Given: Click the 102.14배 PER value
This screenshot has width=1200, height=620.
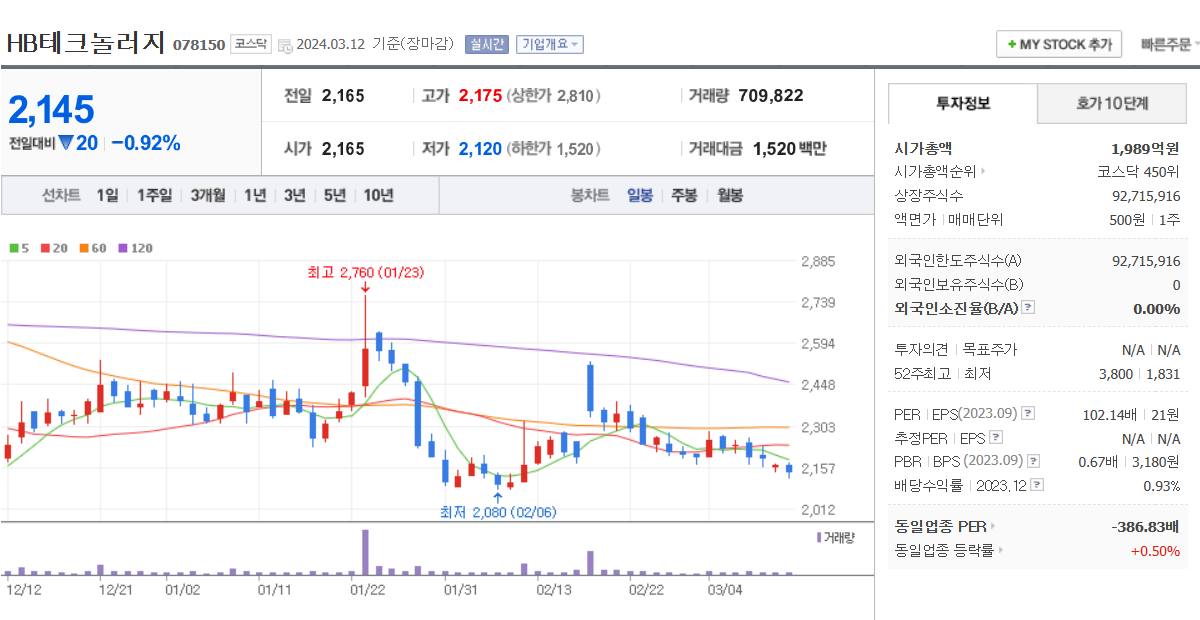Looking at the screenshot, I should pyautogui.click(x=1111, y=413).
